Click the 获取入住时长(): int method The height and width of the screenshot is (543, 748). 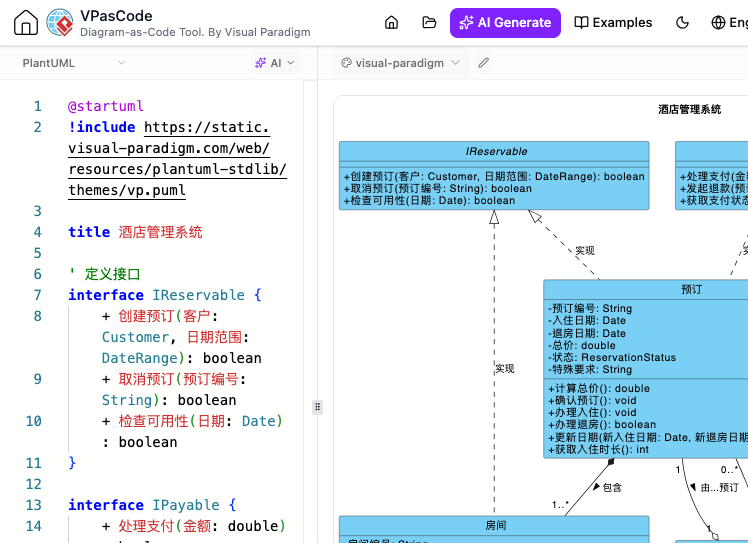click(x=598, y=449)
